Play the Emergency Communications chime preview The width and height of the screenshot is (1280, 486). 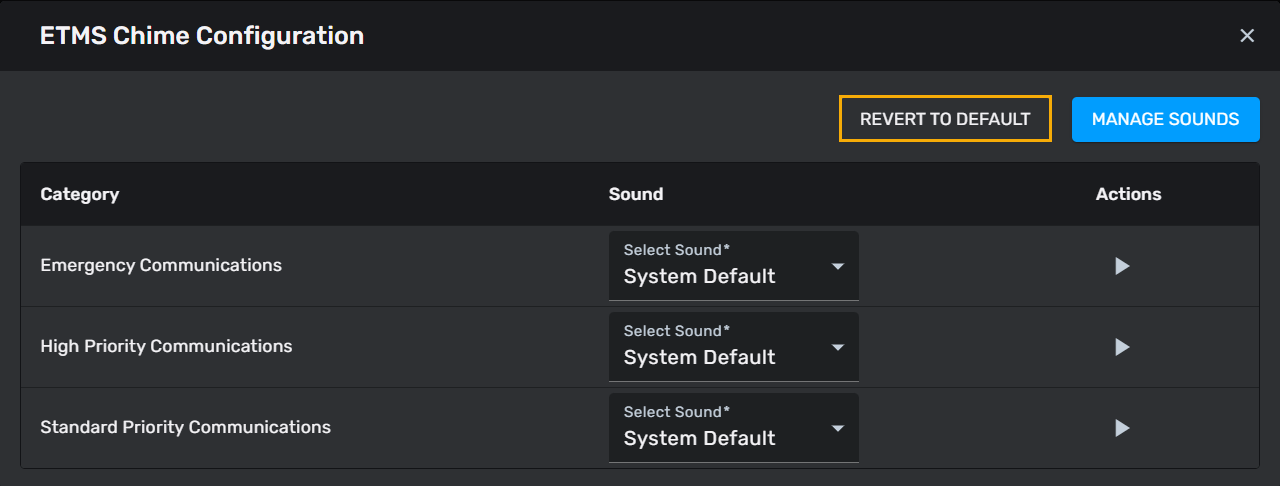click(x=1122, y=266)
